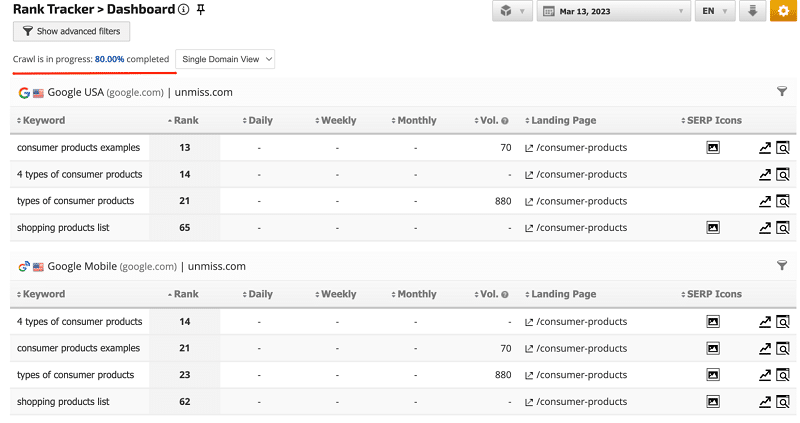
Task: Click image SERP icon for Mobile 'types of consumer products' rank 23
Action: [713, 375]
